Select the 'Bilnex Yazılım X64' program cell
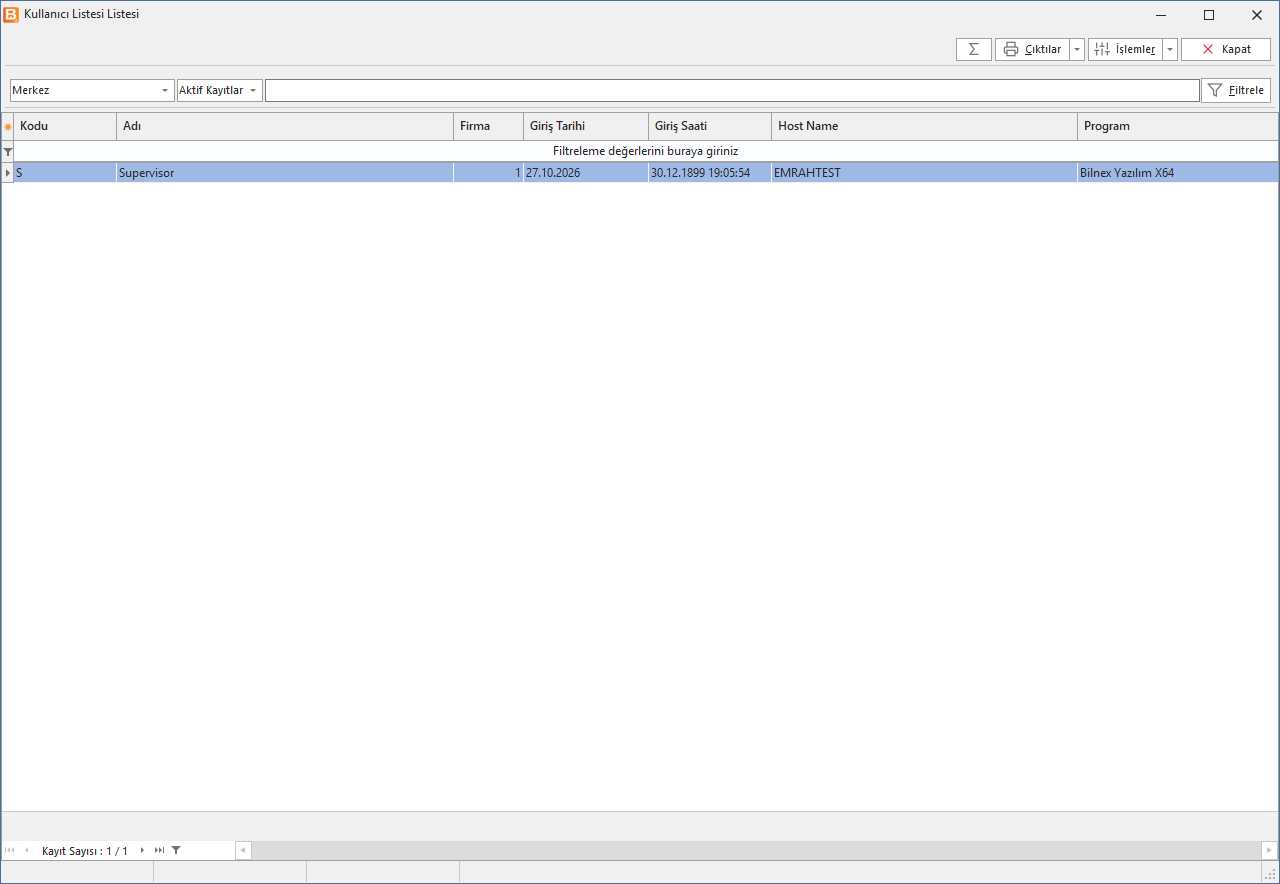The height and width of the screenshot is (884, 1280). coord(1178,173)
